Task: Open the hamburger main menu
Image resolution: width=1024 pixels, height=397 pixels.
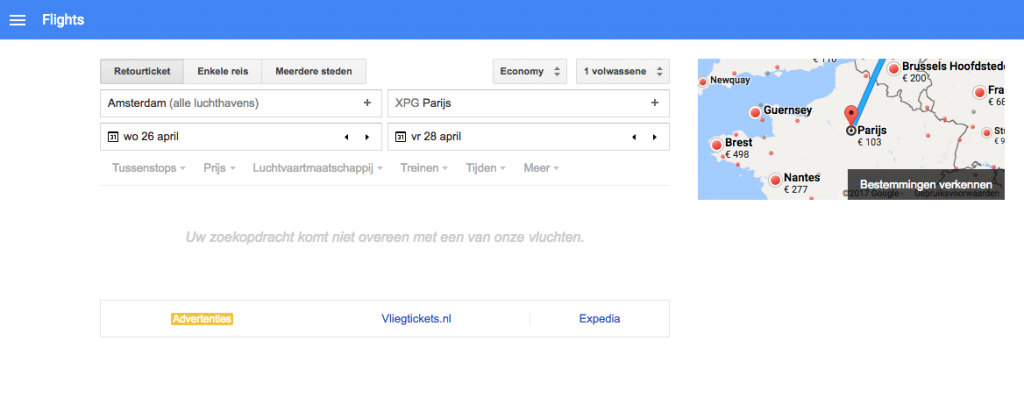Action: [x=18, y=20]
